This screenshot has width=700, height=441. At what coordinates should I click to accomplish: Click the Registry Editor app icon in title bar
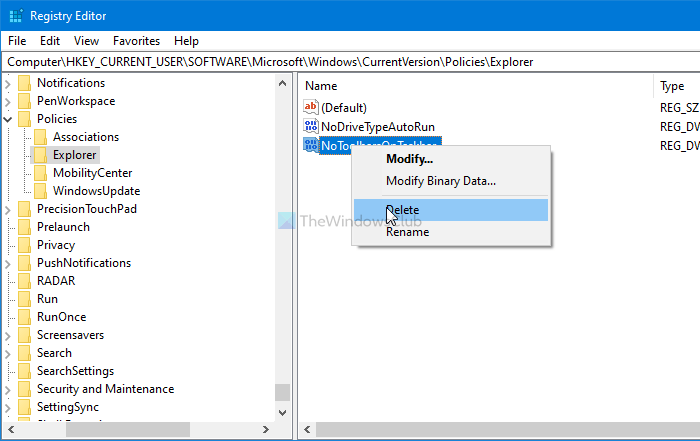[x=16, y=16]
